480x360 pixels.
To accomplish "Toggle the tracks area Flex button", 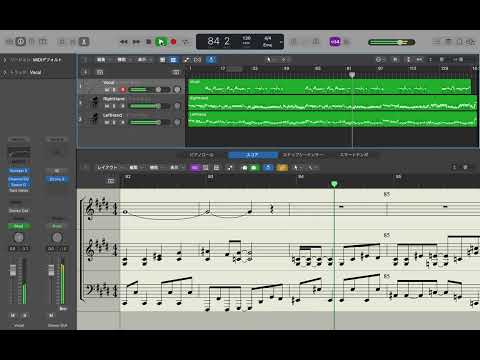I will click(197, 60).
